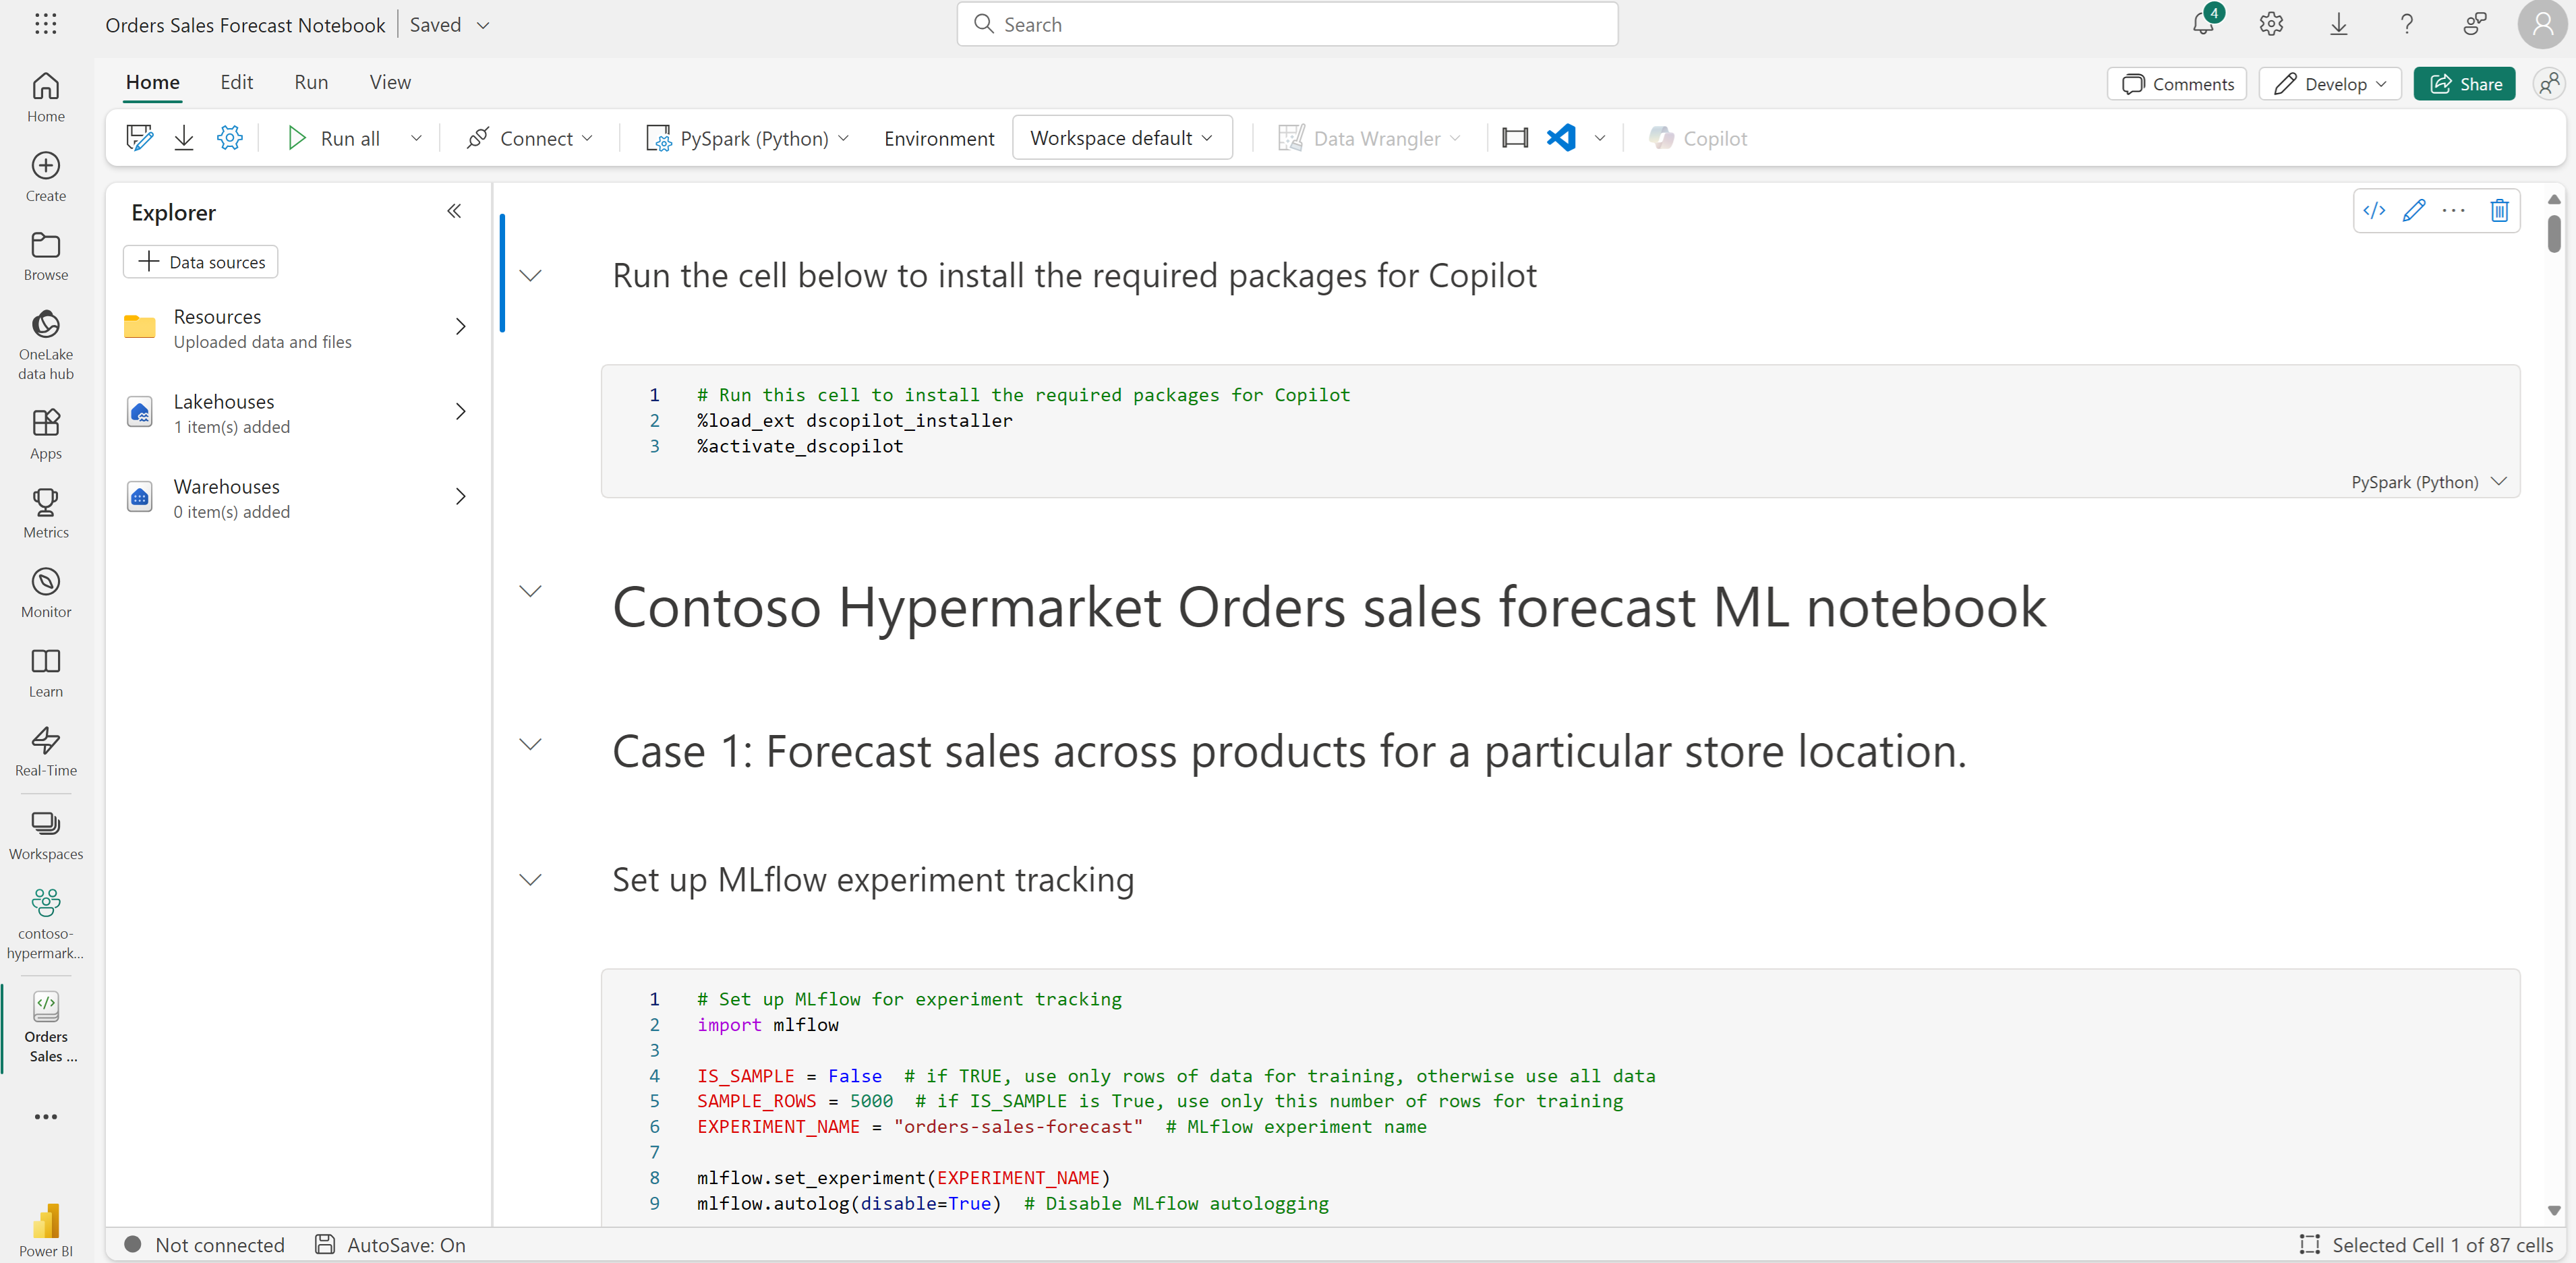2576x1263 pixels.
Task: Click into the Search box
Action: 1287,24
